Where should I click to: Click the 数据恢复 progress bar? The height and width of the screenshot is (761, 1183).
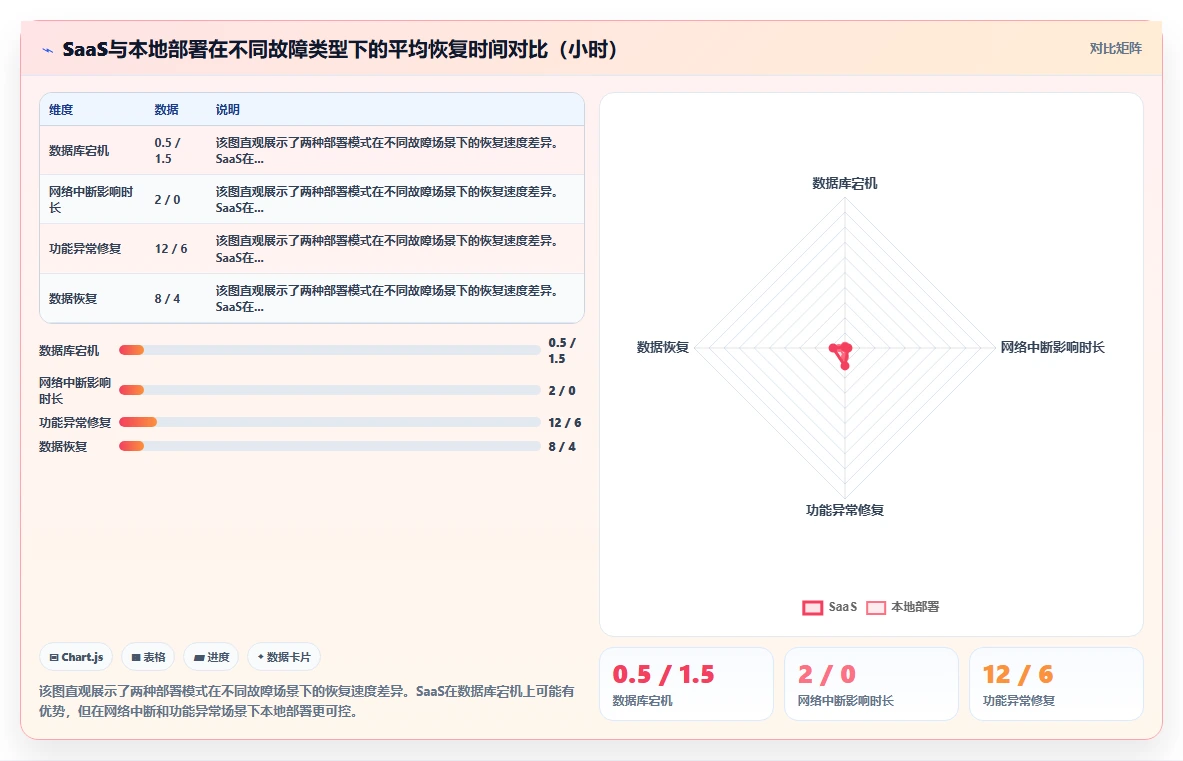pyautogui.click(x=330, y=446)
